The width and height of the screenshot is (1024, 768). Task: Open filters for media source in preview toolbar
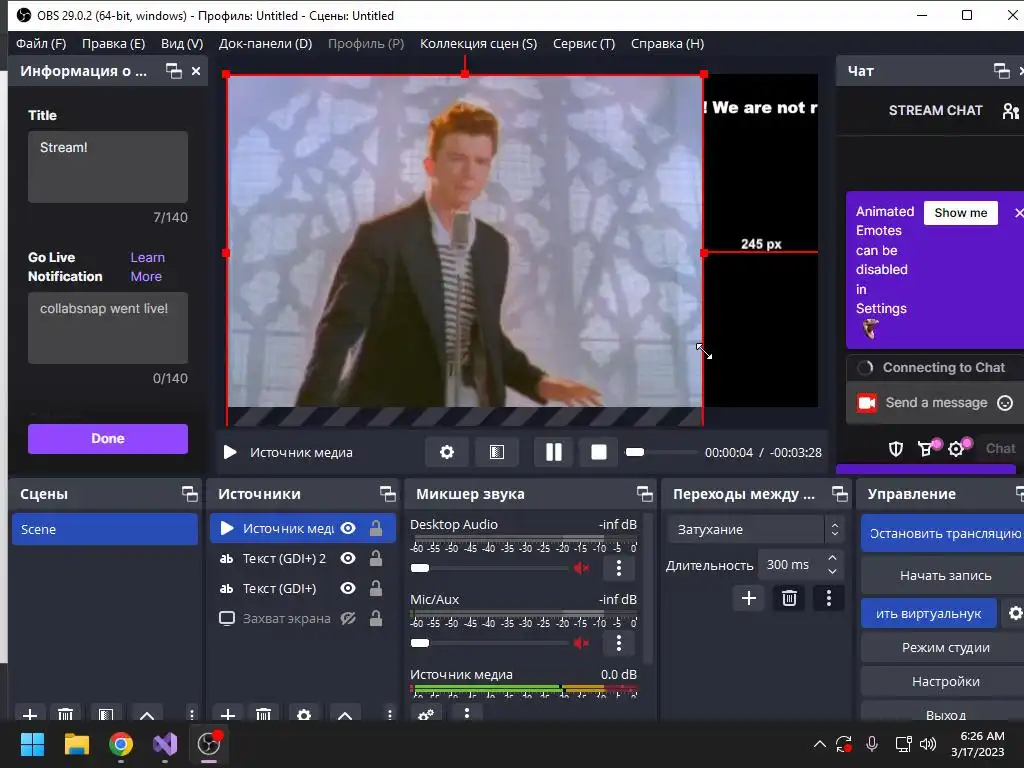[x=497, y=452]
